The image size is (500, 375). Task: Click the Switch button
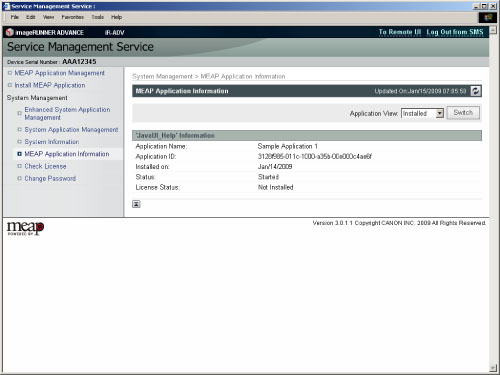click(x=463, y=113)
